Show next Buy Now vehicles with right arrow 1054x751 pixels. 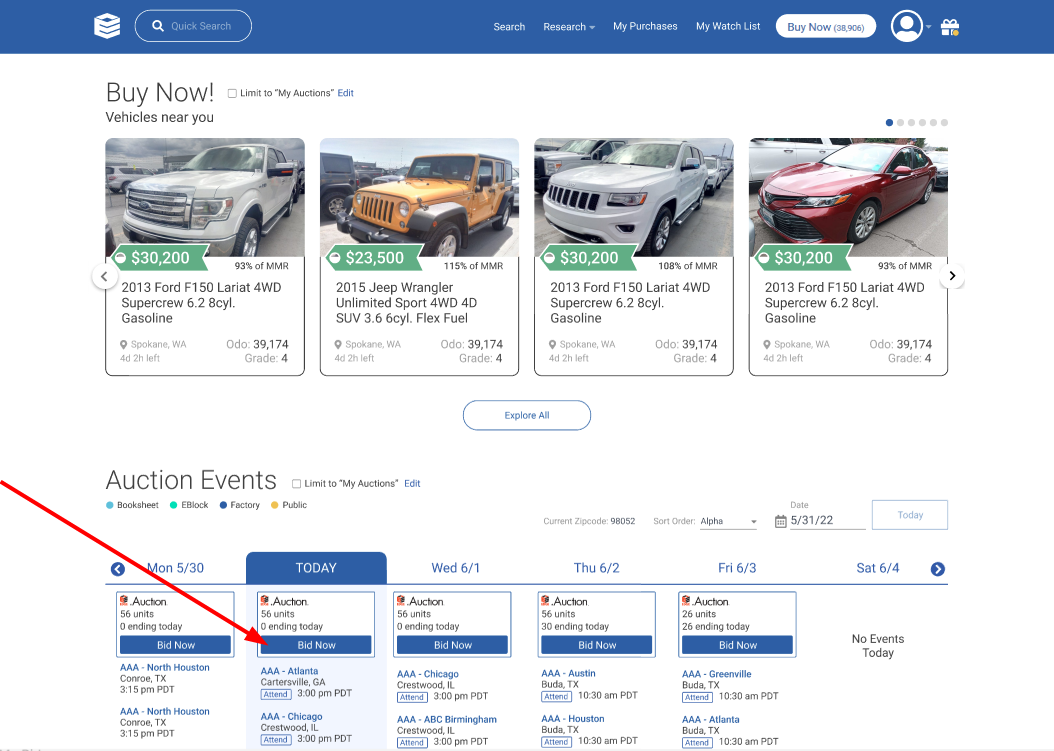pos(952,276)
